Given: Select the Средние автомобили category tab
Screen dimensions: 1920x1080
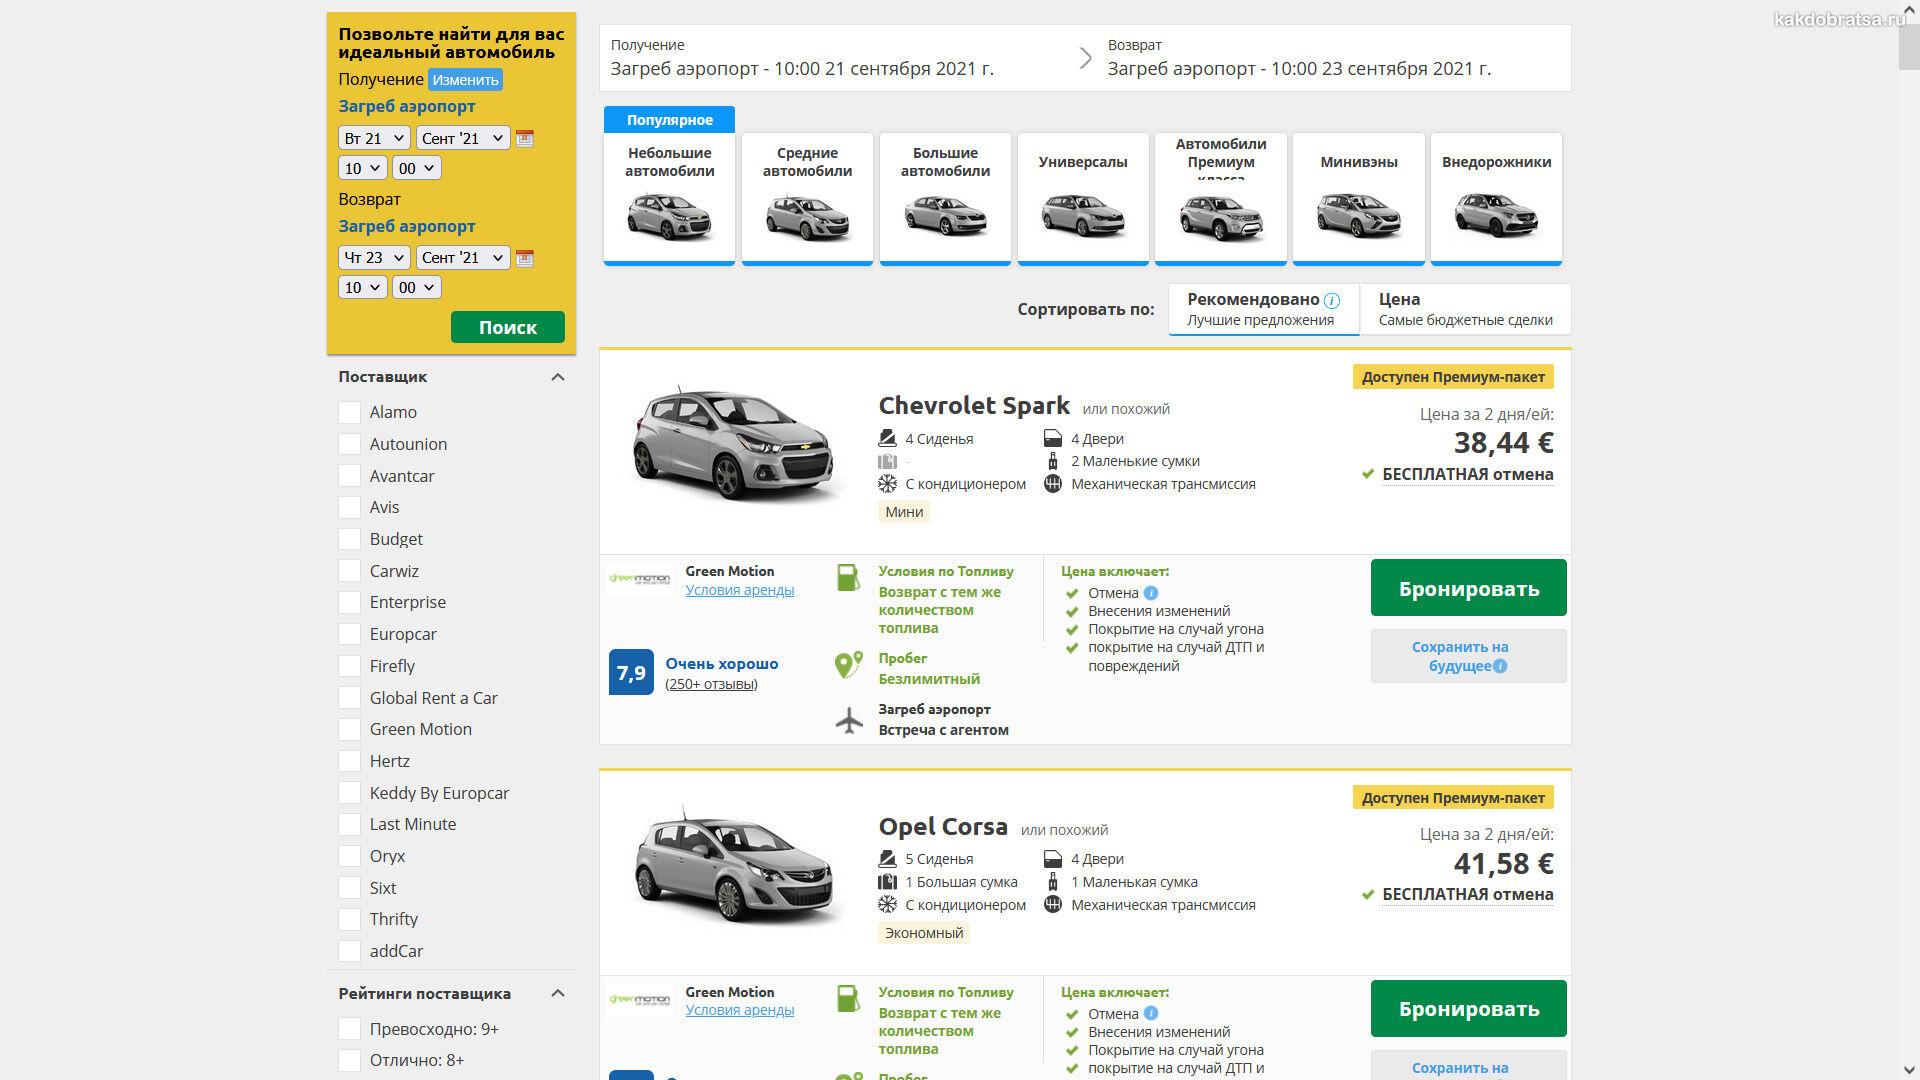Looking at the screenshot, I should click(807, 198).
